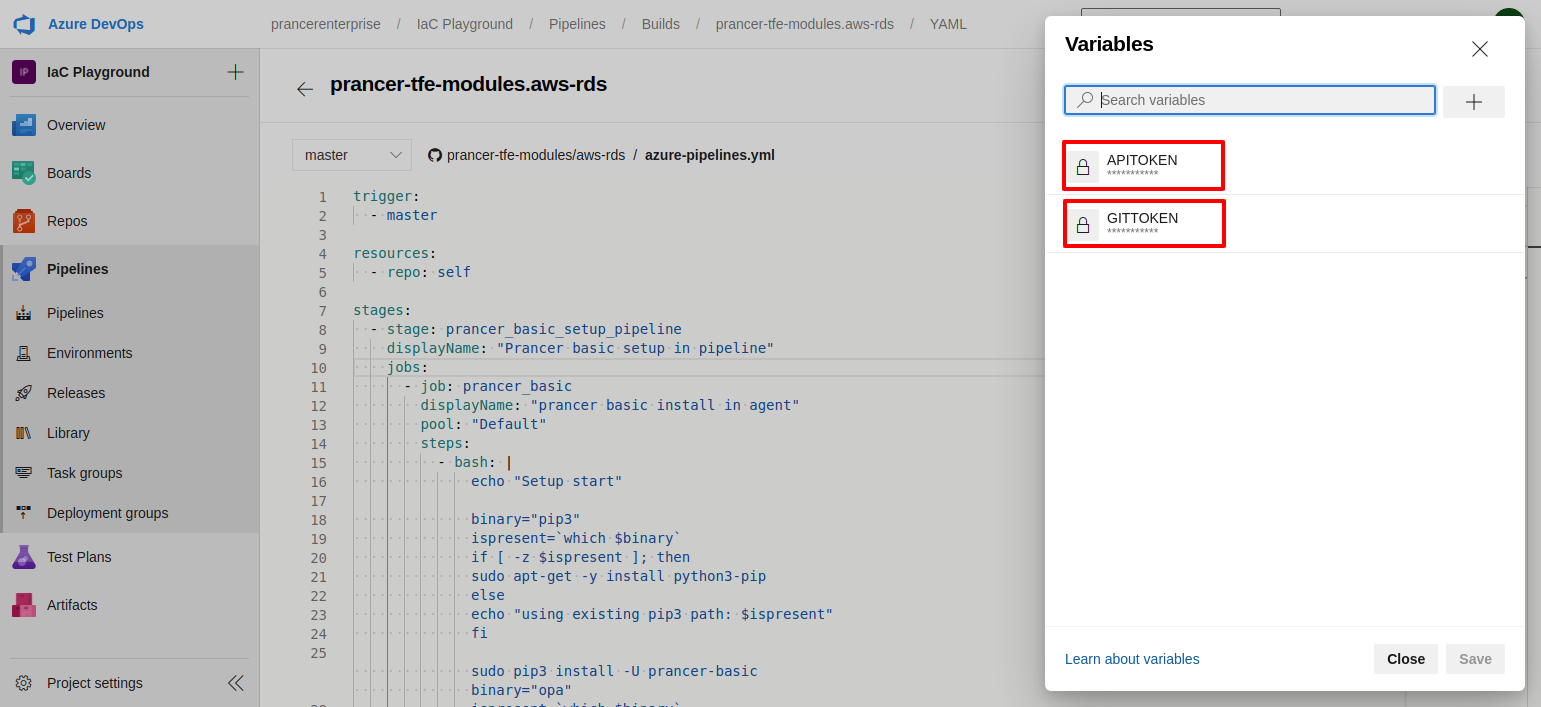Select Boards in the sidebar menu
Screen dimensions: 1541x707
[x=69, y=173]
